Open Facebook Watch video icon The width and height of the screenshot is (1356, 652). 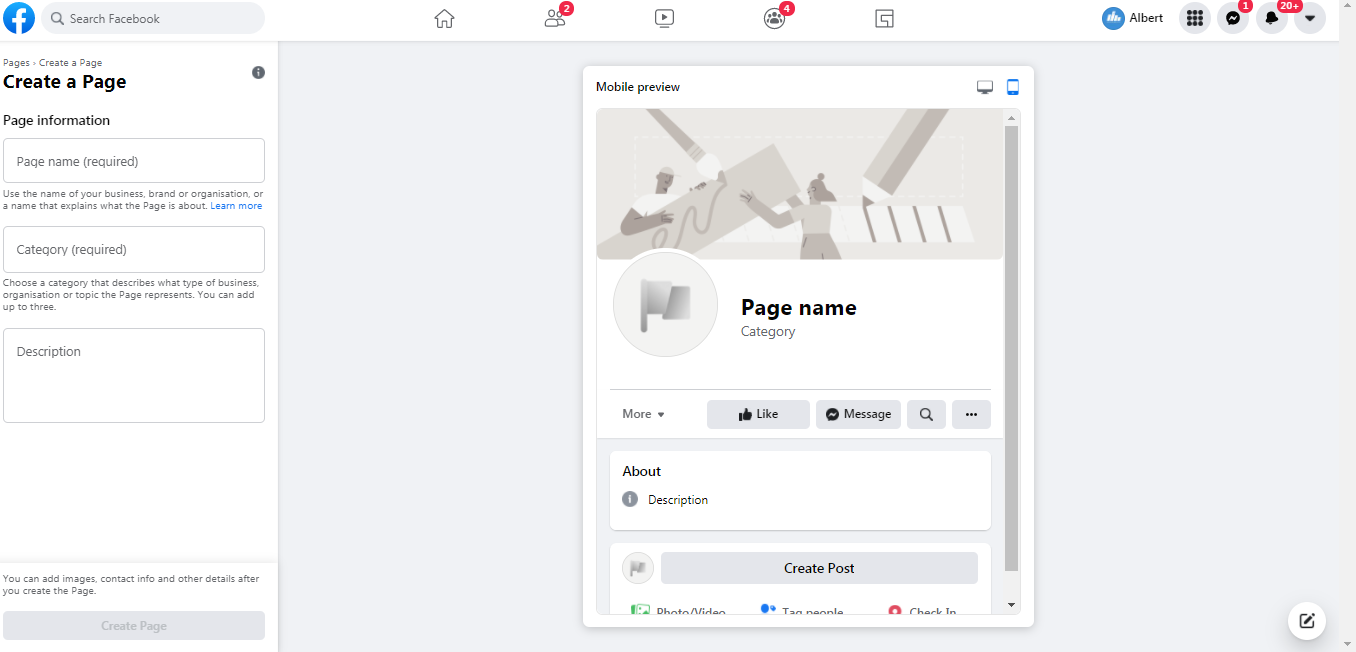664,18
